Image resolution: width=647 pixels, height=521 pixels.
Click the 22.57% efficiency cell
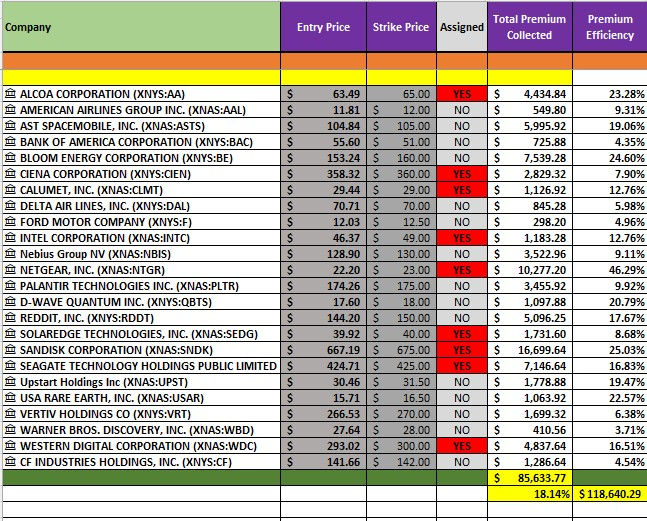click(x=610, y=398)
